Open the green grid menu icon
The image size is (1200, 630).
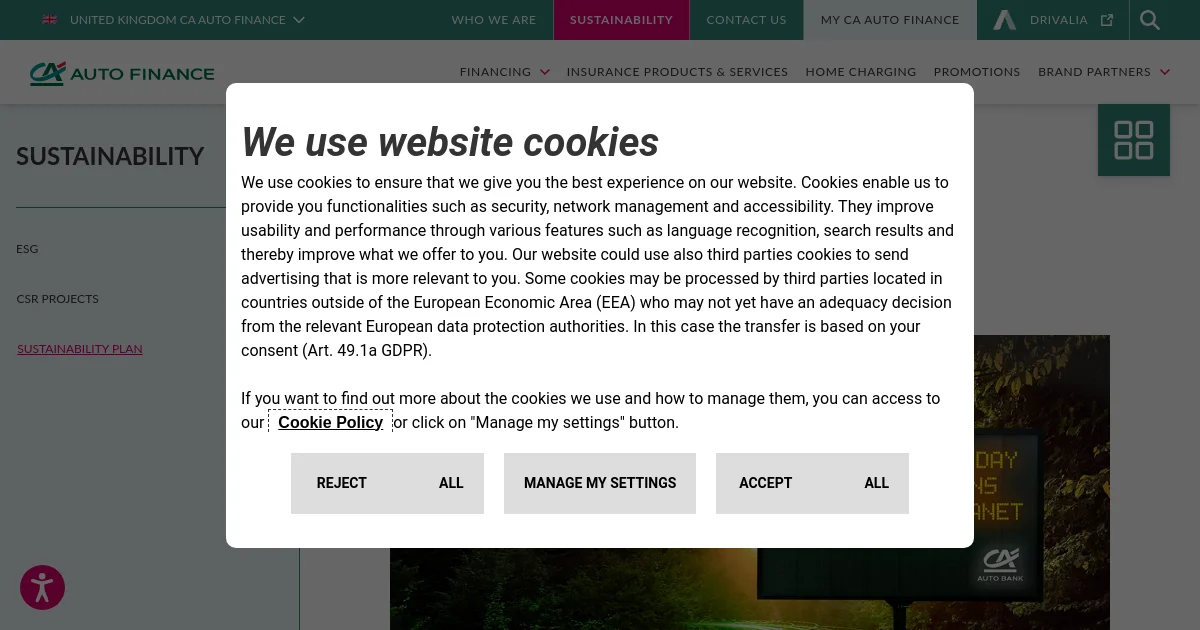1134,140
